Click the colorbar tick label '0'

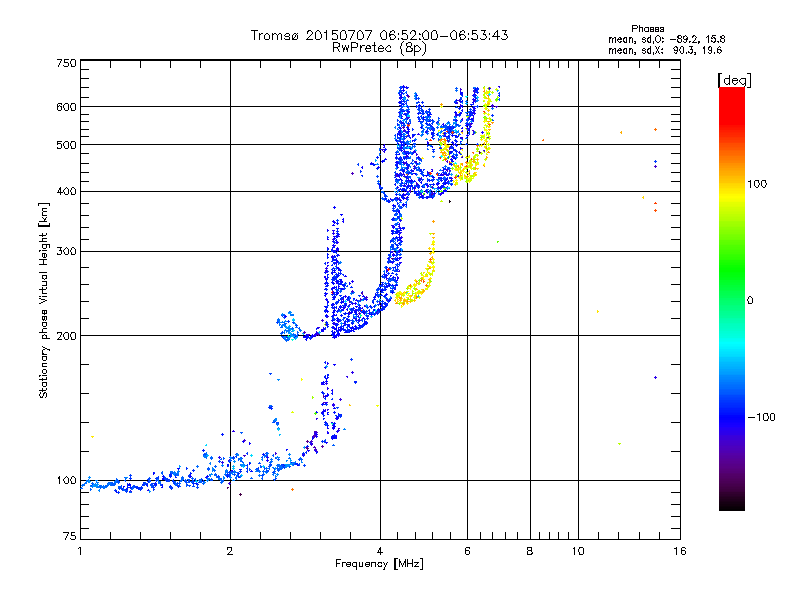[750, 301]
